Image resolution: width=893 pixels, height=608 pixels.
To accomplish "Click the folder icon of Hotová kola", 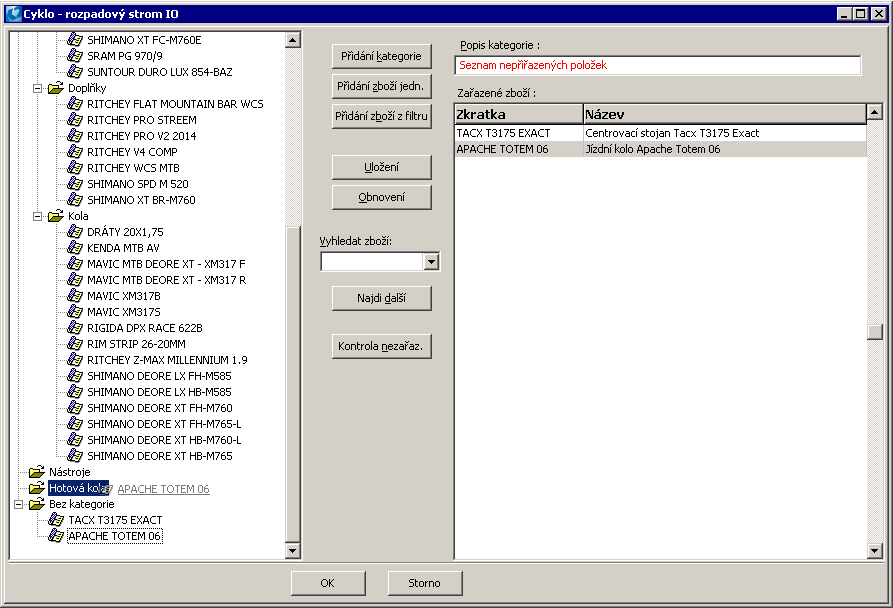I will coord(37,488).
